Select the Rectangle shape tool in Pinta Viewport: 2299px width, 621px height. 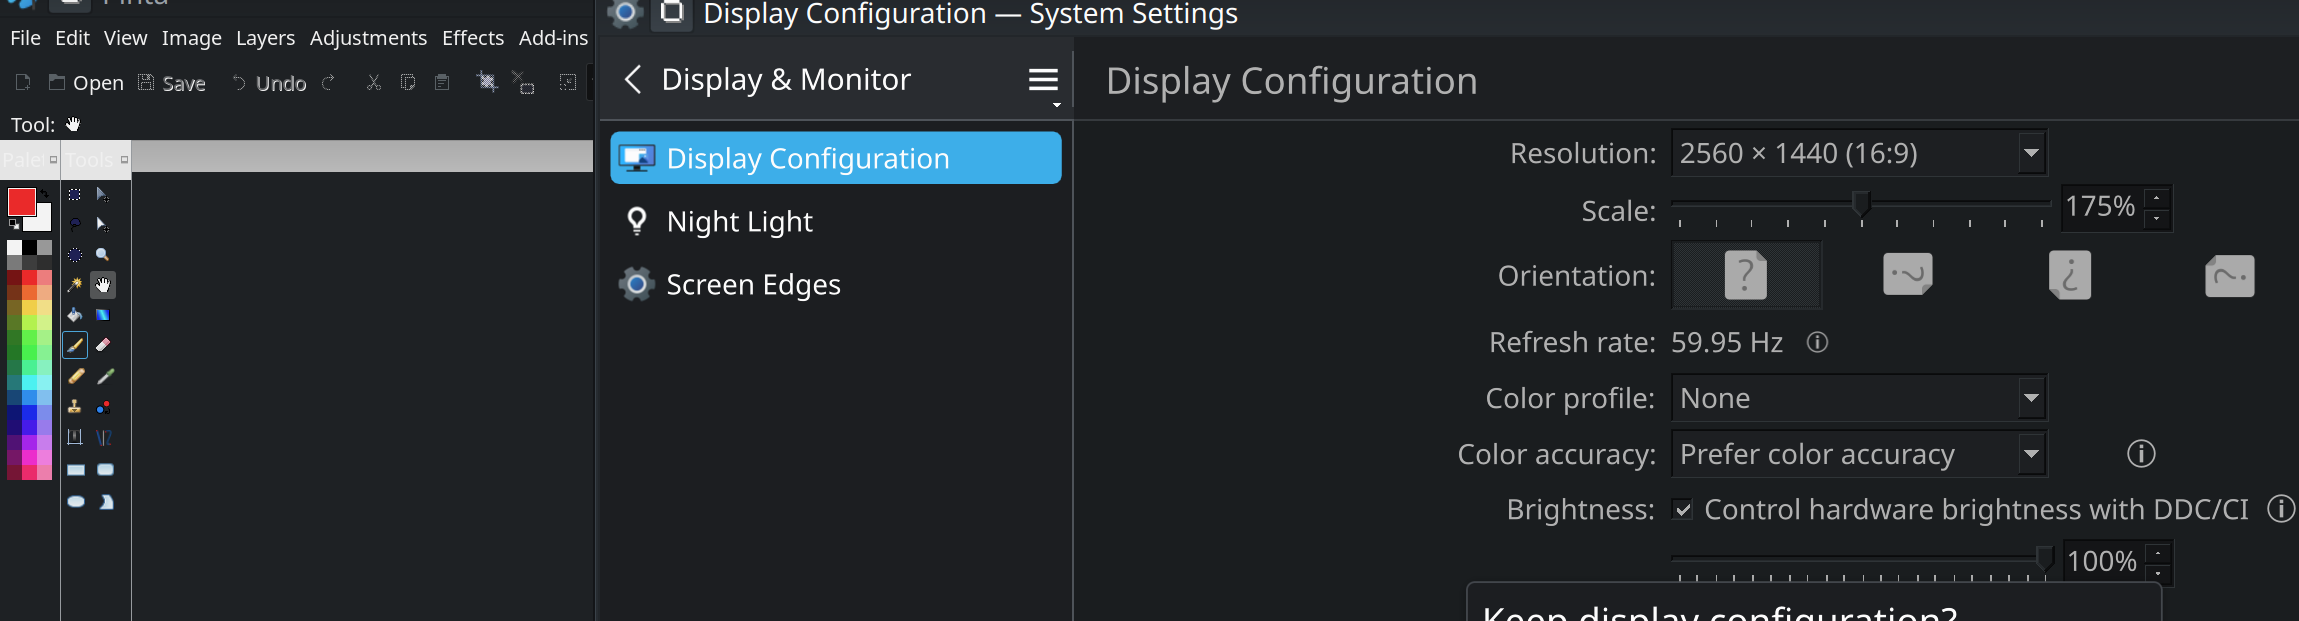75,469
